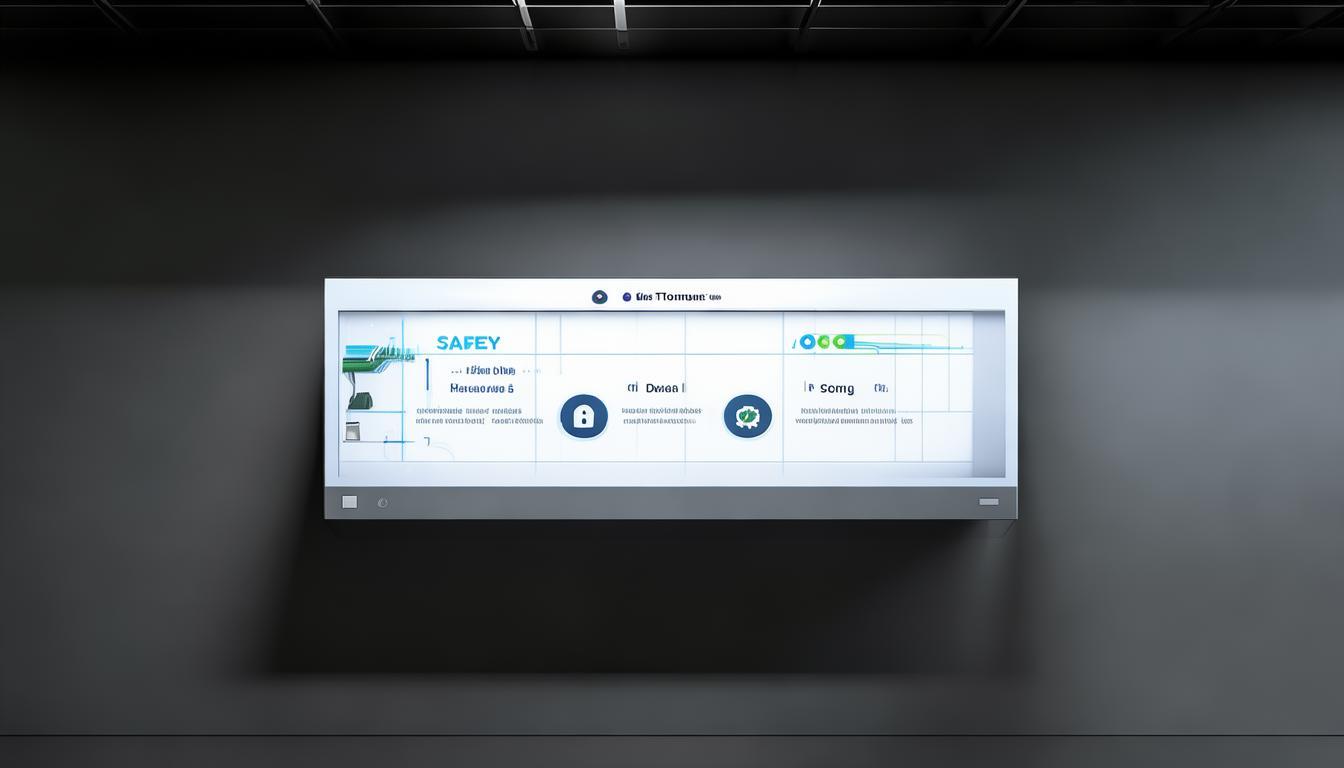Click the green gear circle icon
The width and height of the screenshot is (1344, 768).
747,416
